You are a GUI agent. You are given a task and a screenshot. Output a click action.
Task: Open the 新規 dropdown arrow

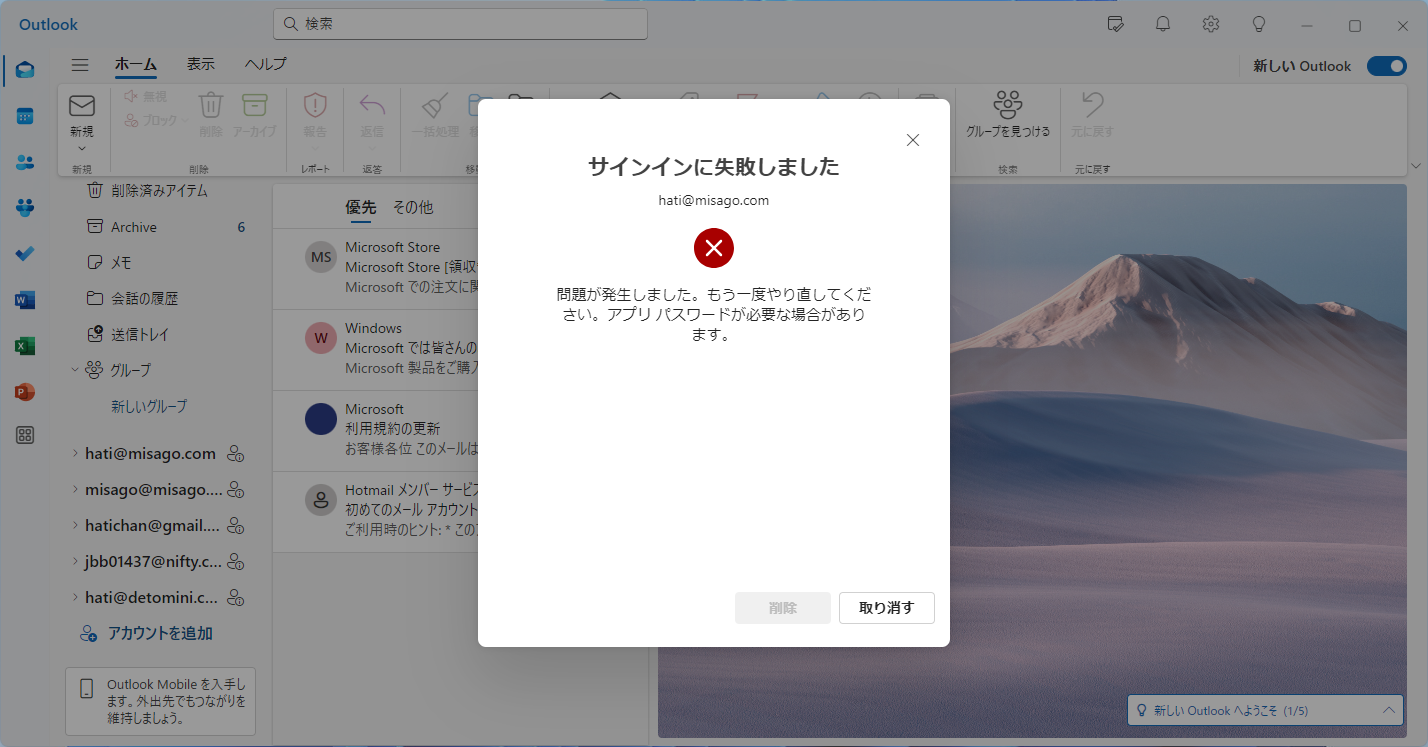point(82,148)
